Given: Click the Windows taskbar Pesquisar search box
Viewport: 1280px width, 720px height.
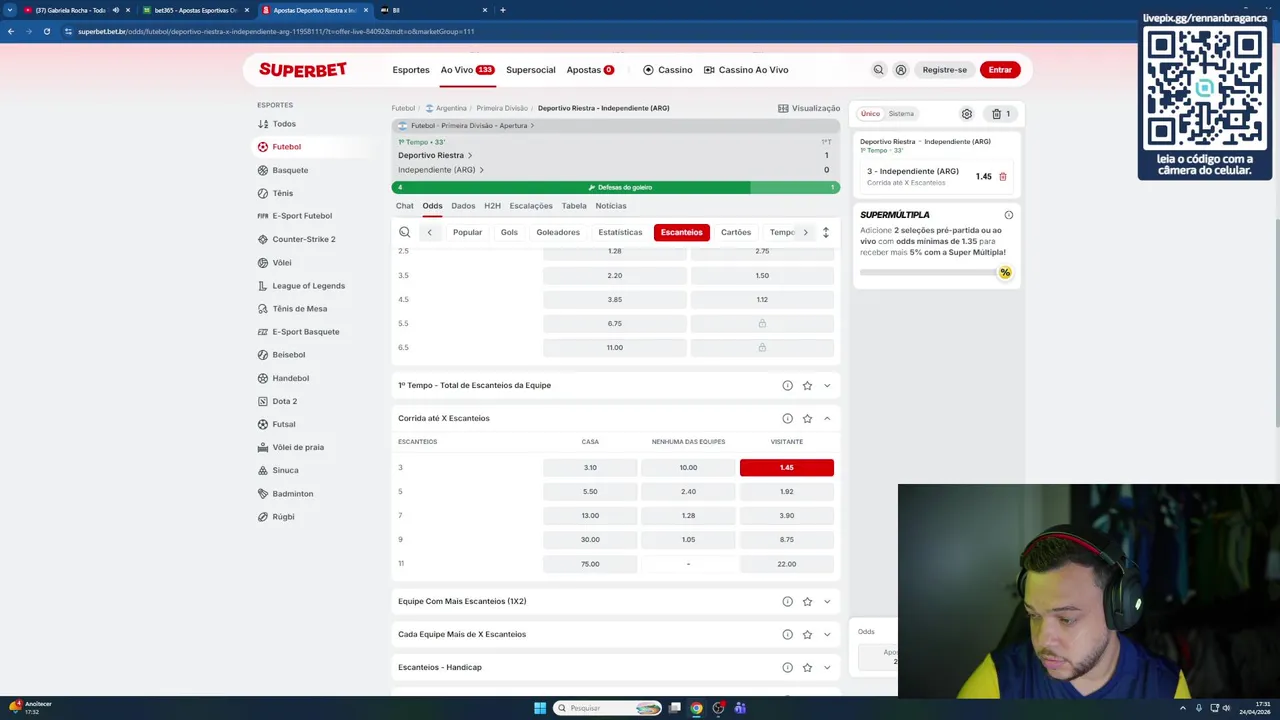Looking at the screenshot, I should [x=609, y=708].
